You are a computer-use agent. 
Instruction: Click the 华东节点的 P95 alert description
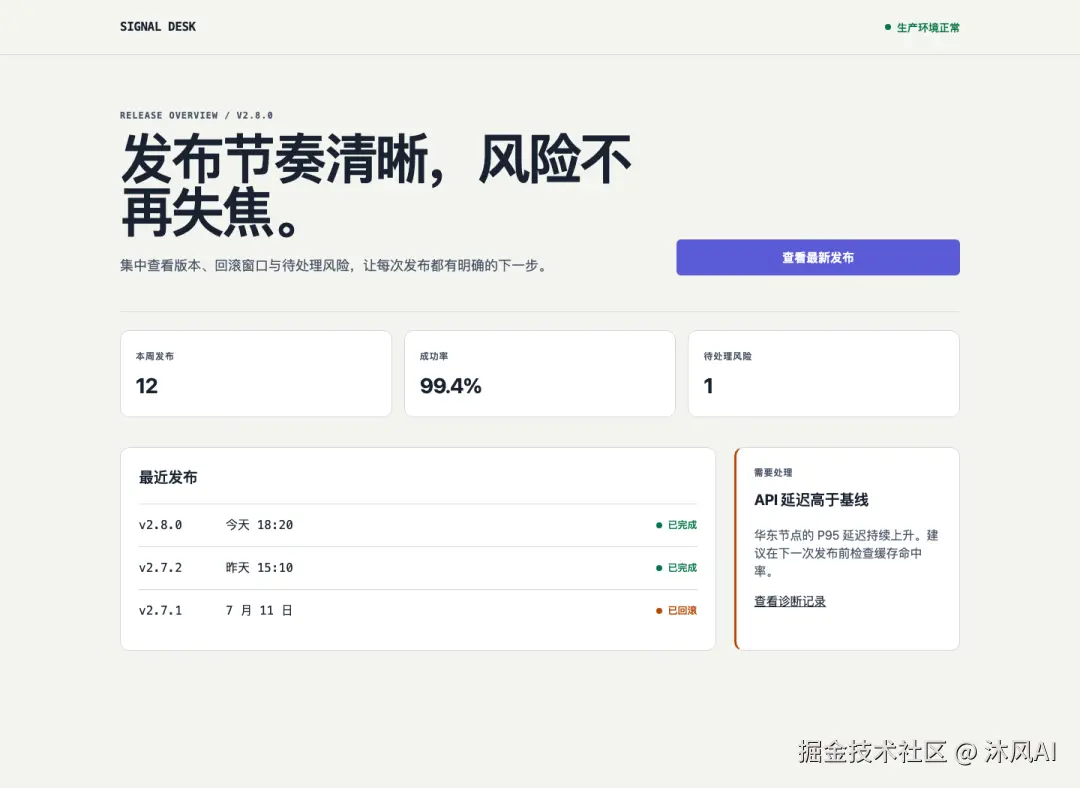pos(846,553)
